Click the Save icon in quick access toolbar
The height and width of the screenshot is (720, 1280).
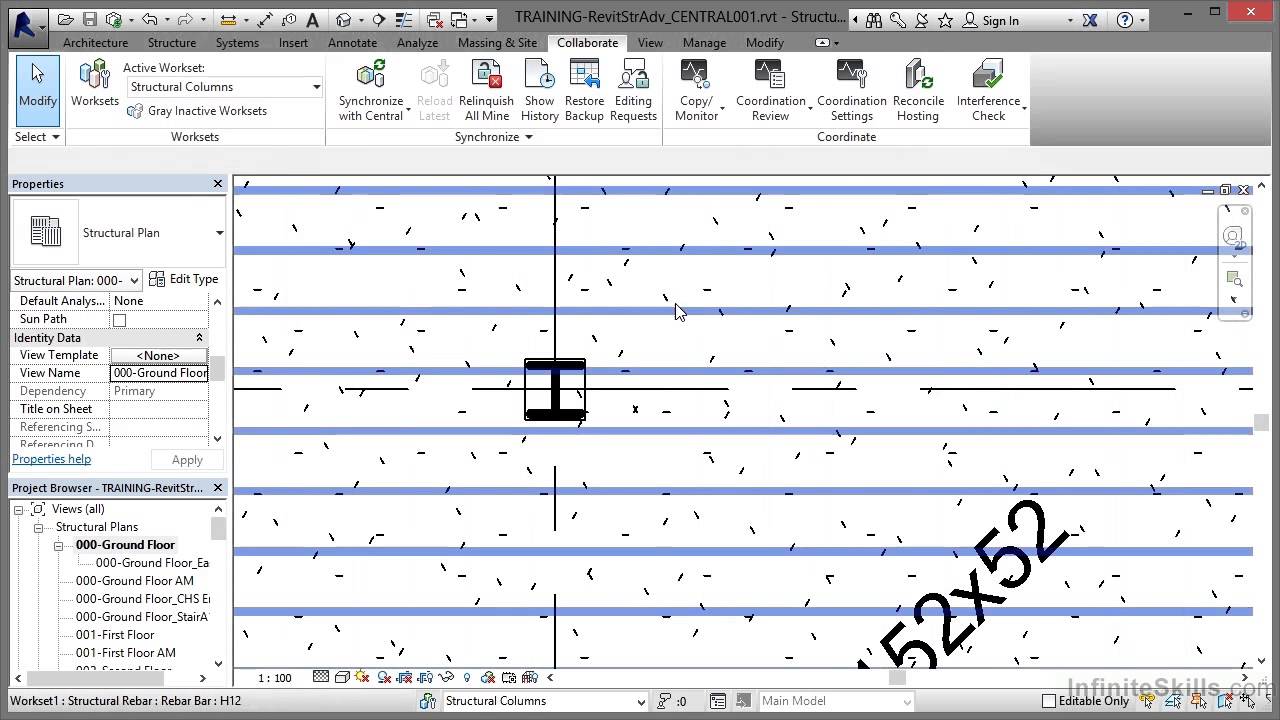click(90, 20)
